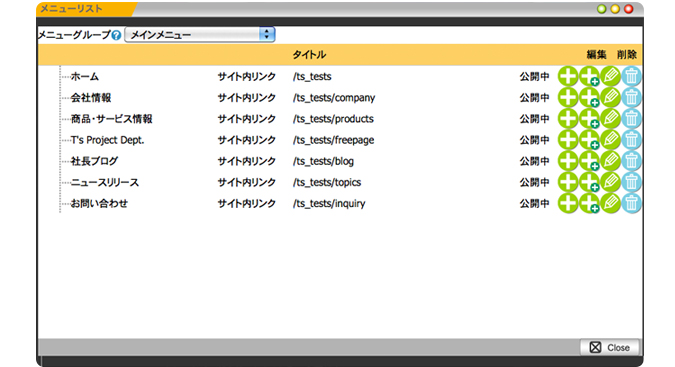Image resolution: width=675 pixels, height=367 pixels.
Task: Delete the ニュースリリース menu item
Action: click(x=631, y=182)
